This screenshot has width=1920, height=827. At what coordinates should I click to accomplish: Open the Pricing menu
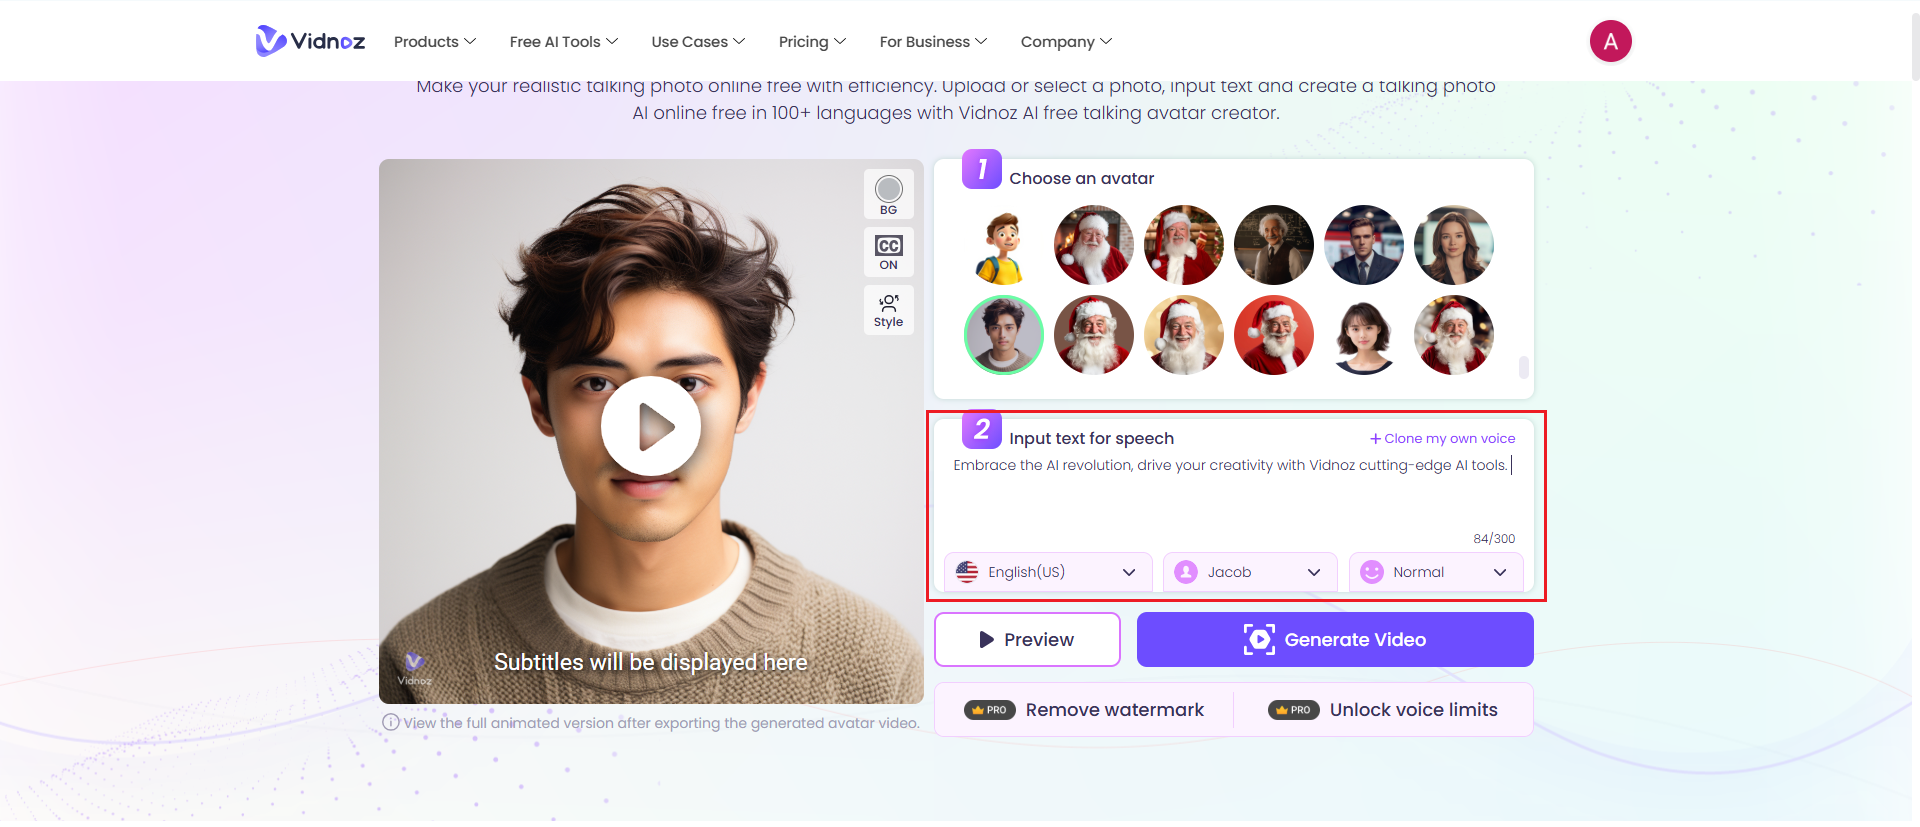pyautogui.click(x=812, y=42)
